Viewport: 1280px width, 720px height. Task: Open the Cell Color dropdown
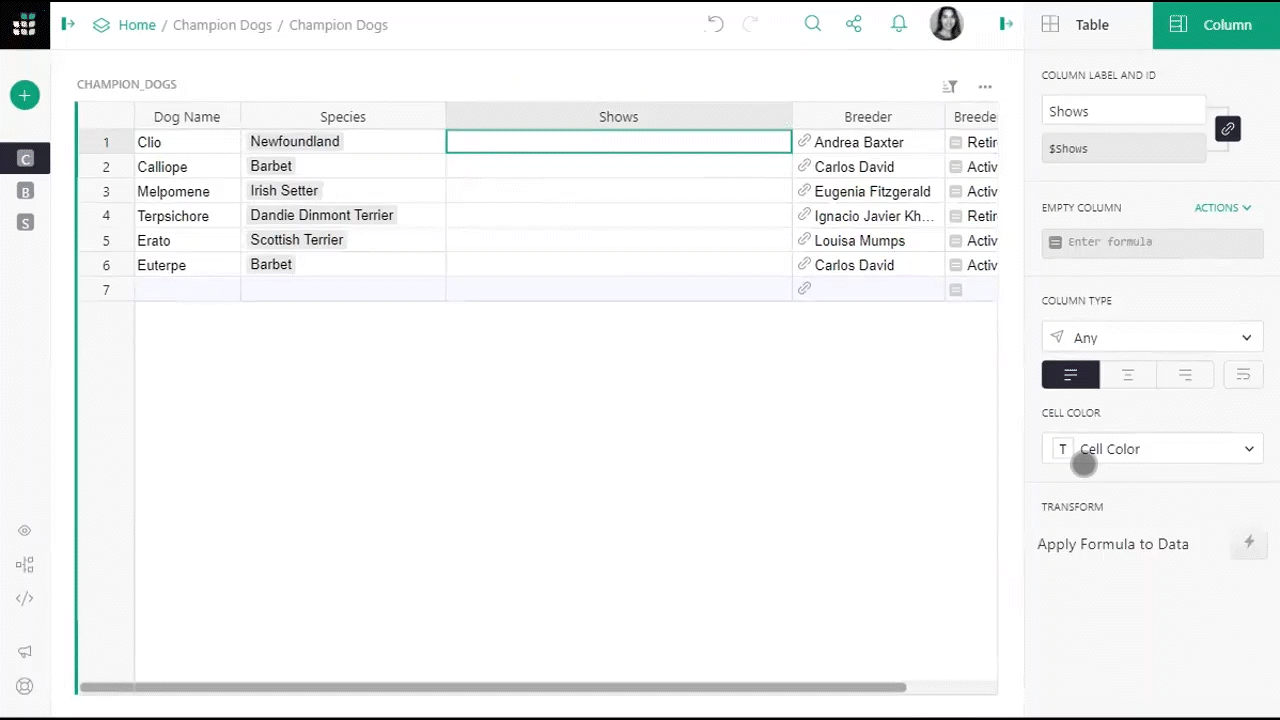[1151, 449]
